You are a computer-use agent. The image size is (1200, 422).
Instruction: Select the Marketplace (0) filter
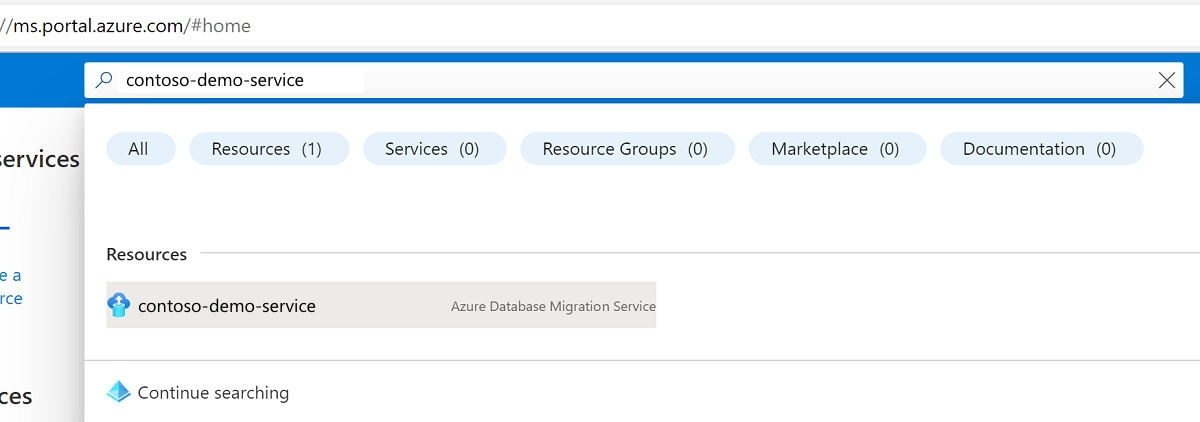pyautogui.click(x=835, y=149)
